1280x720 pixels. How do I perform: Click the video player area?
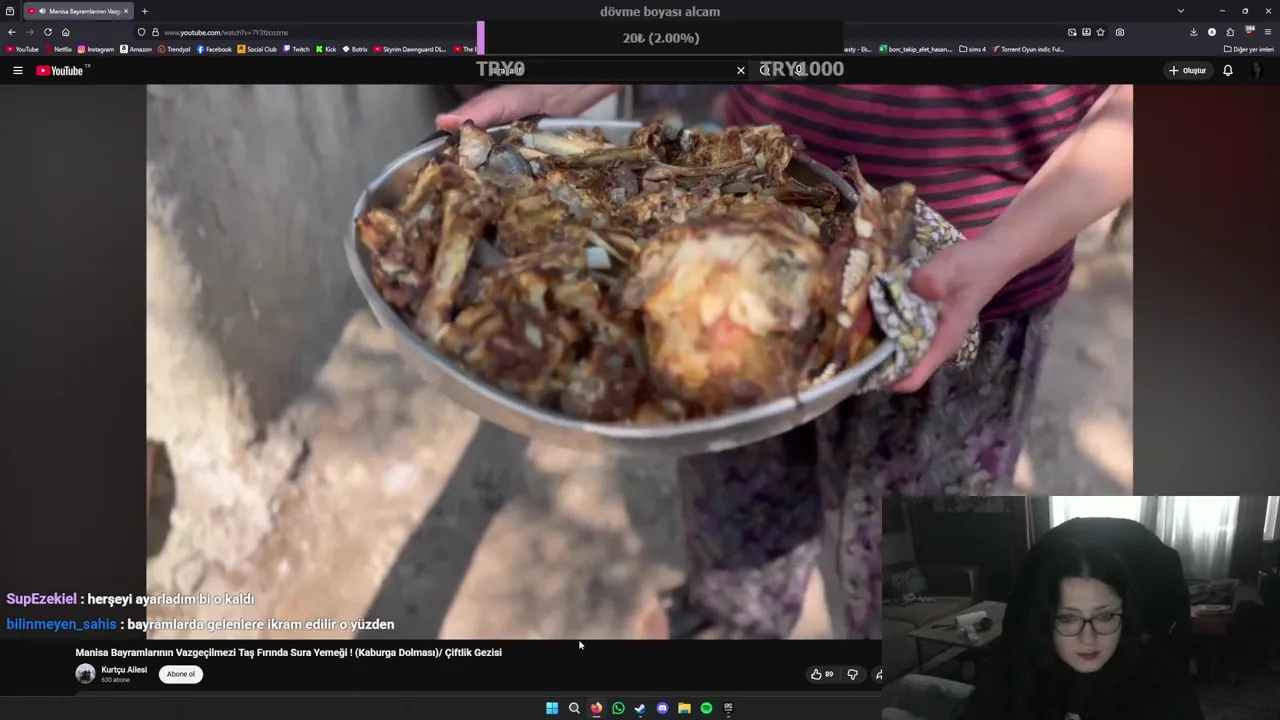(640, 360)
